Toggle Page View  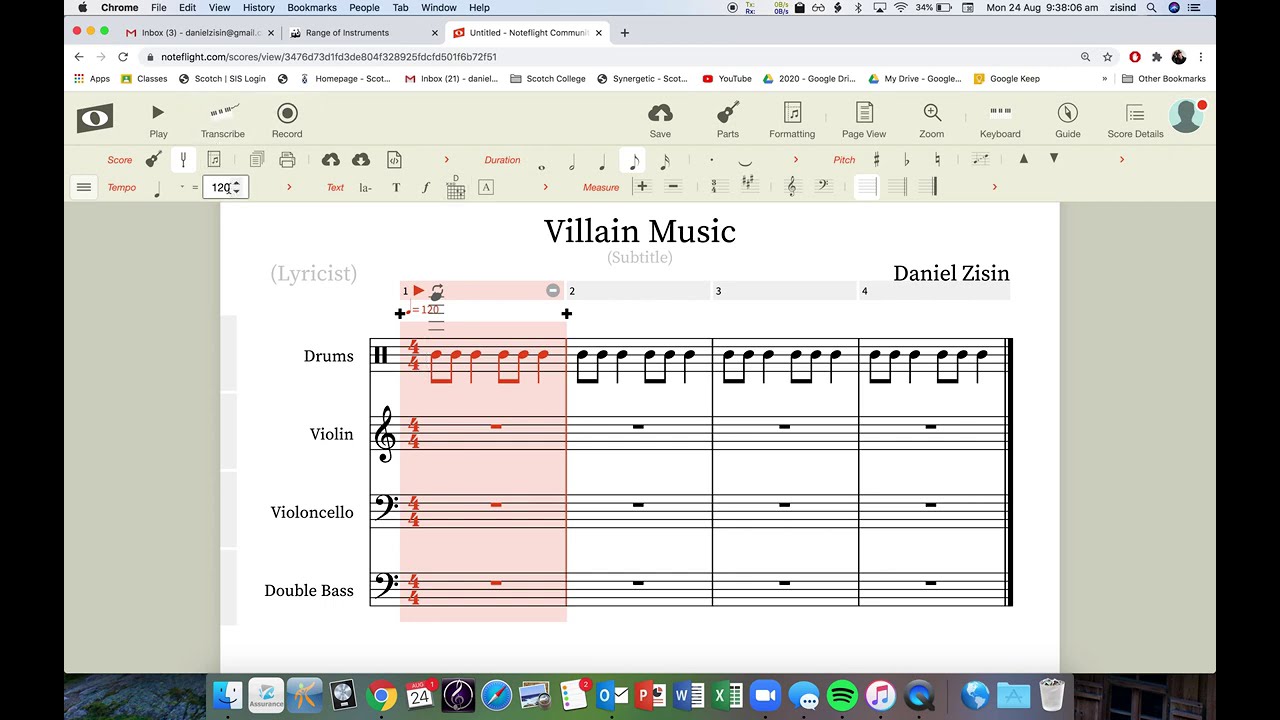[864, 120]
